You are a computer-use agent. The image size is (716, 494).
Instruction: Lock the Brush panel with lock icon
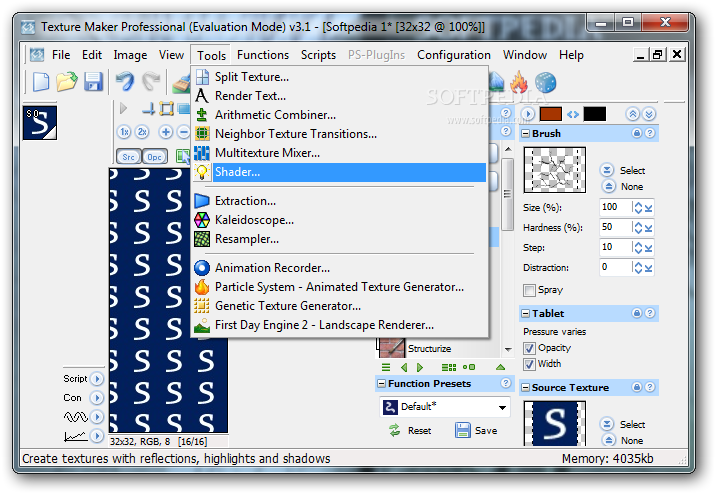[x=637, y=133]
